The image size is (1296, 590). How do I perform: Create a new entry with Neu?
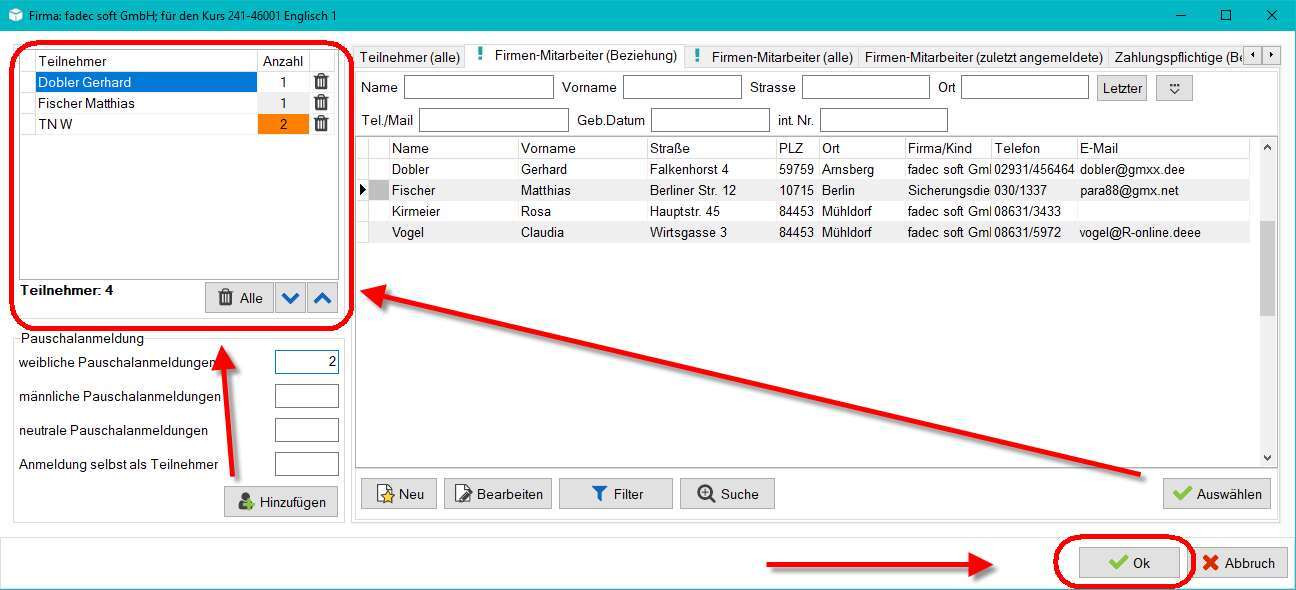[398, 494]
